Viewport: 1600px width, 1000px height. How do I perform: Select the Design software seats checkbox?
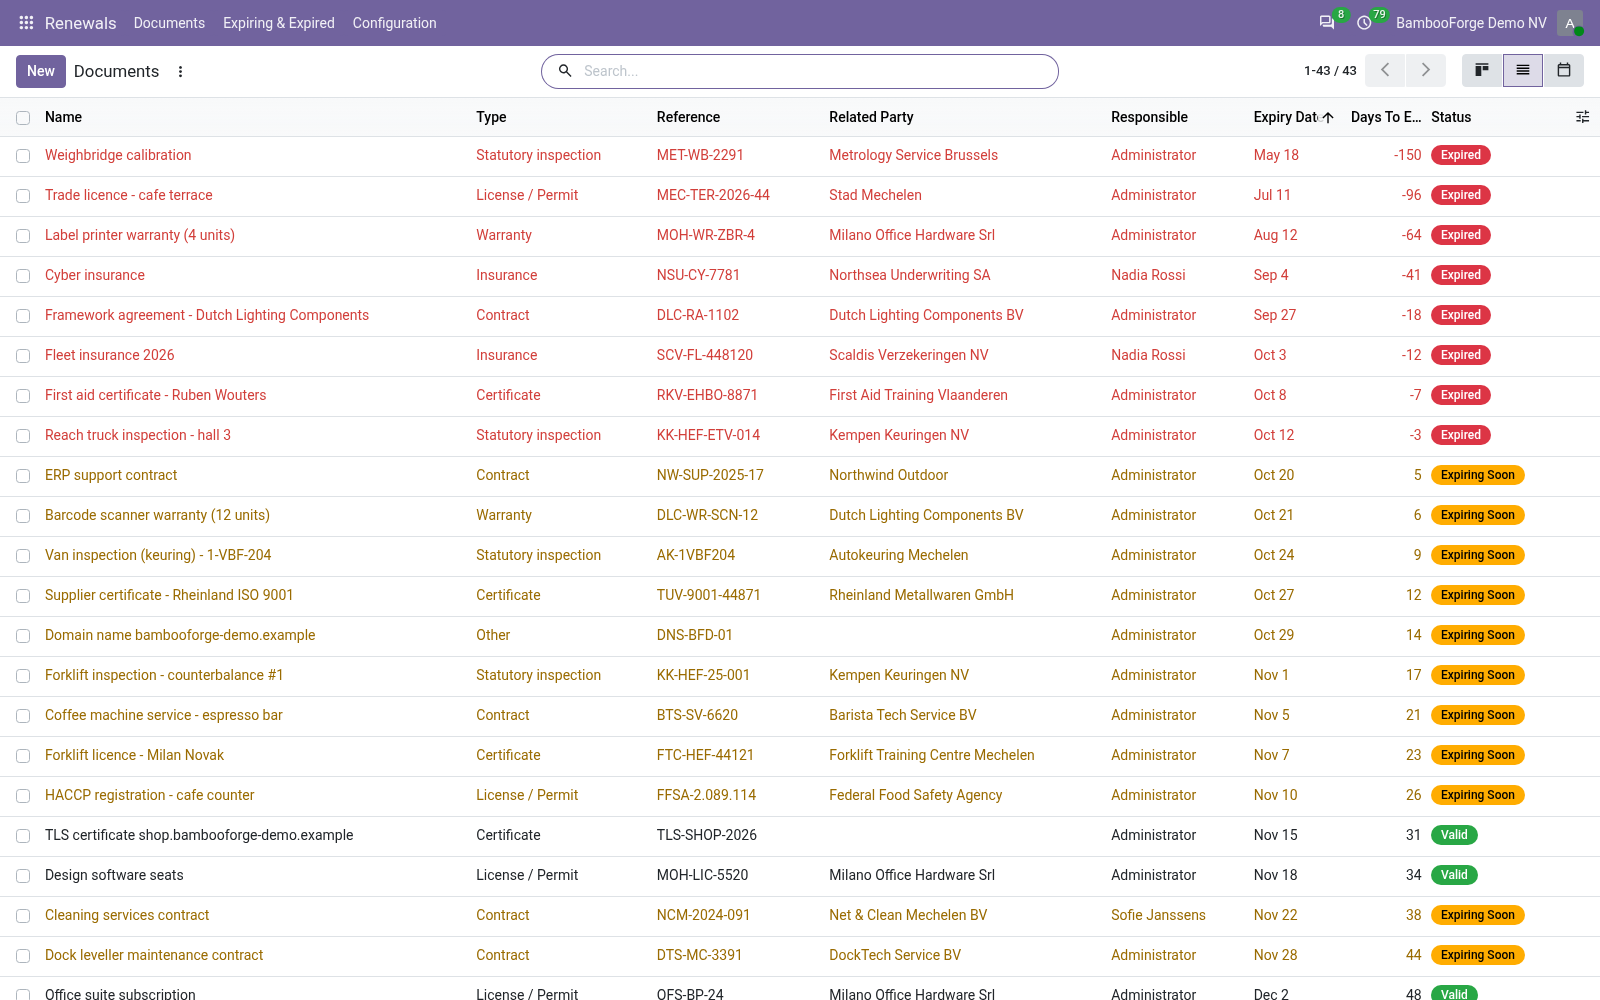click(23, 876)
